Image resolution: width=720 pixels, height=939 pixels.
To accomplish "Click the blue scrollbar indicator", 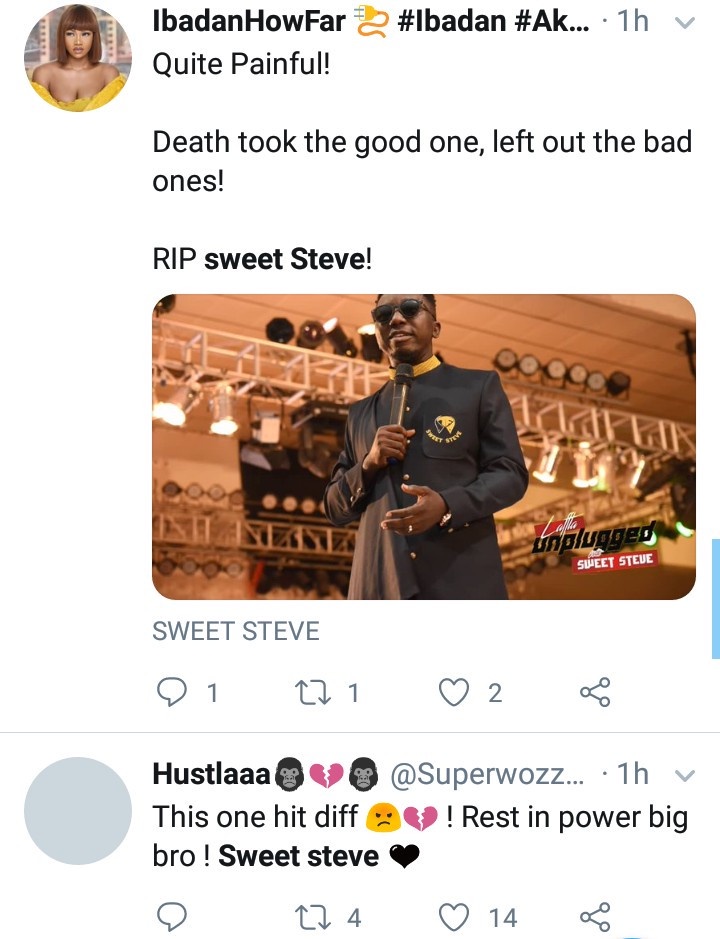I will pos(715,598).
